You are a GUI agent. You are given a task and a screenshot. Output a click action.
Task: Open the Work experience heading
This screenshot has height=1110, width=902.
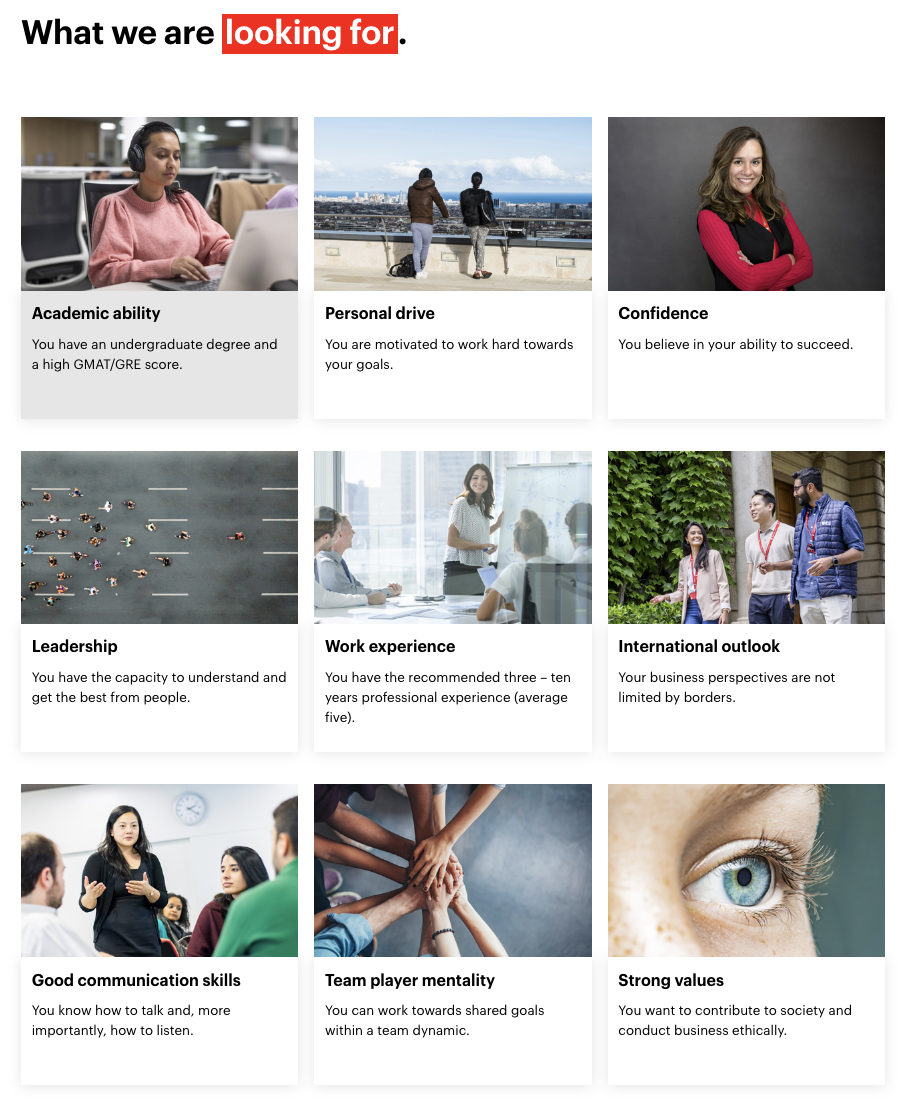click(x=390, y=646)
